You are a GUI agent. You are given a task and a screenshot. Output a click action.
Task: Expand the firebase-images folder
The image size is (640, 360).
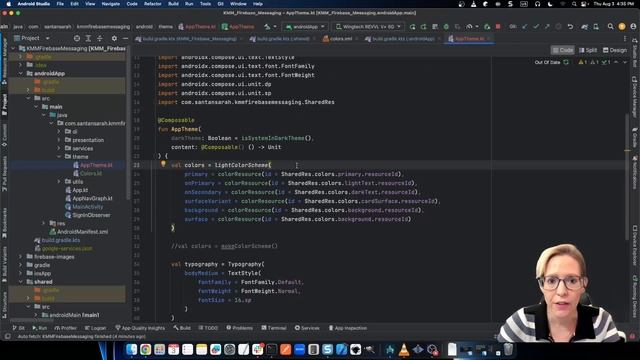20,257
